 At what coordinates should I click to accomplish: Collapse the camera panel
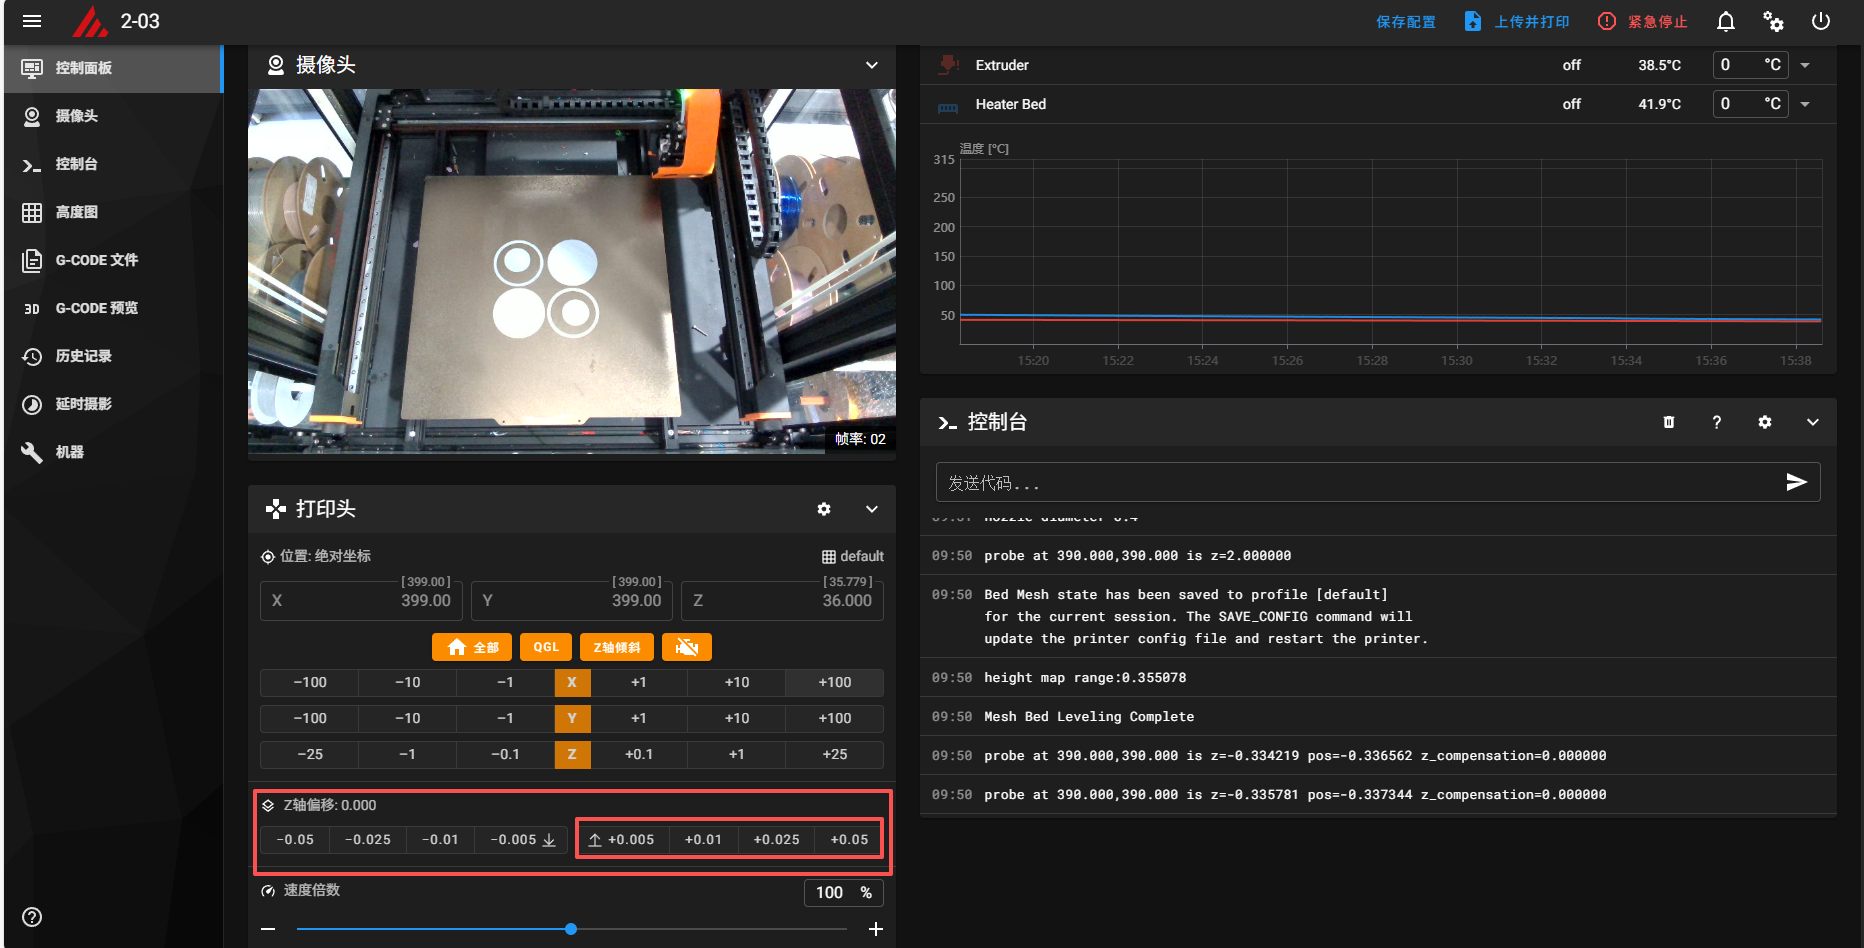(872, 65)
